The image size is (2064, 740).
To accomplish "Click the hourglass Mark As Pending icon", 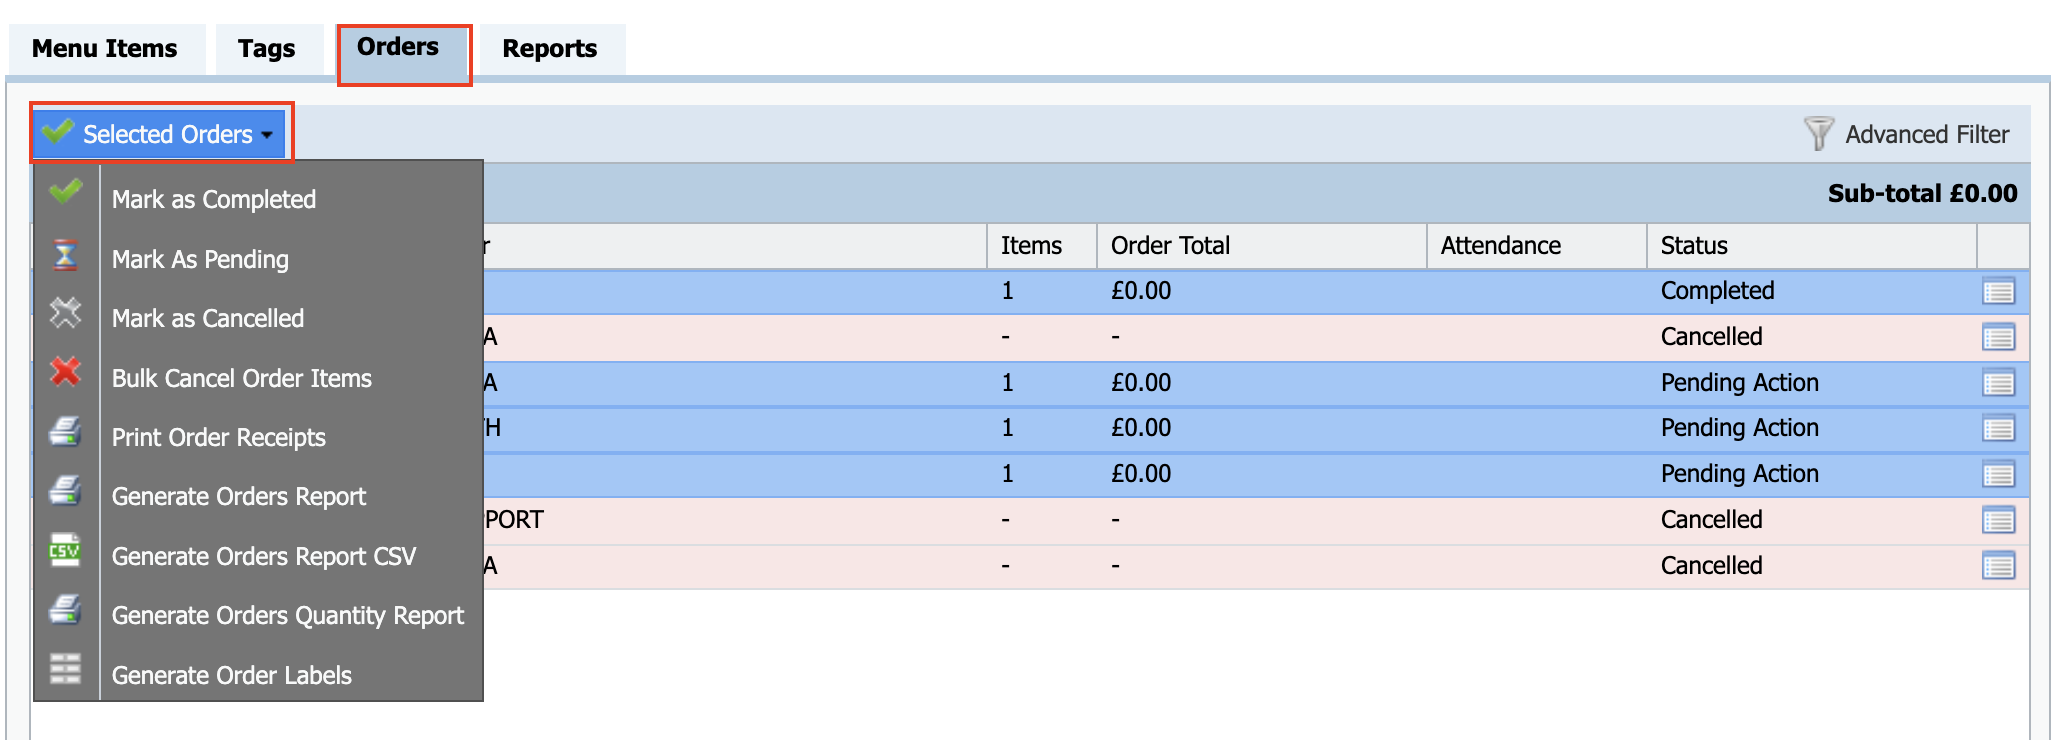I will coord(65,255).
